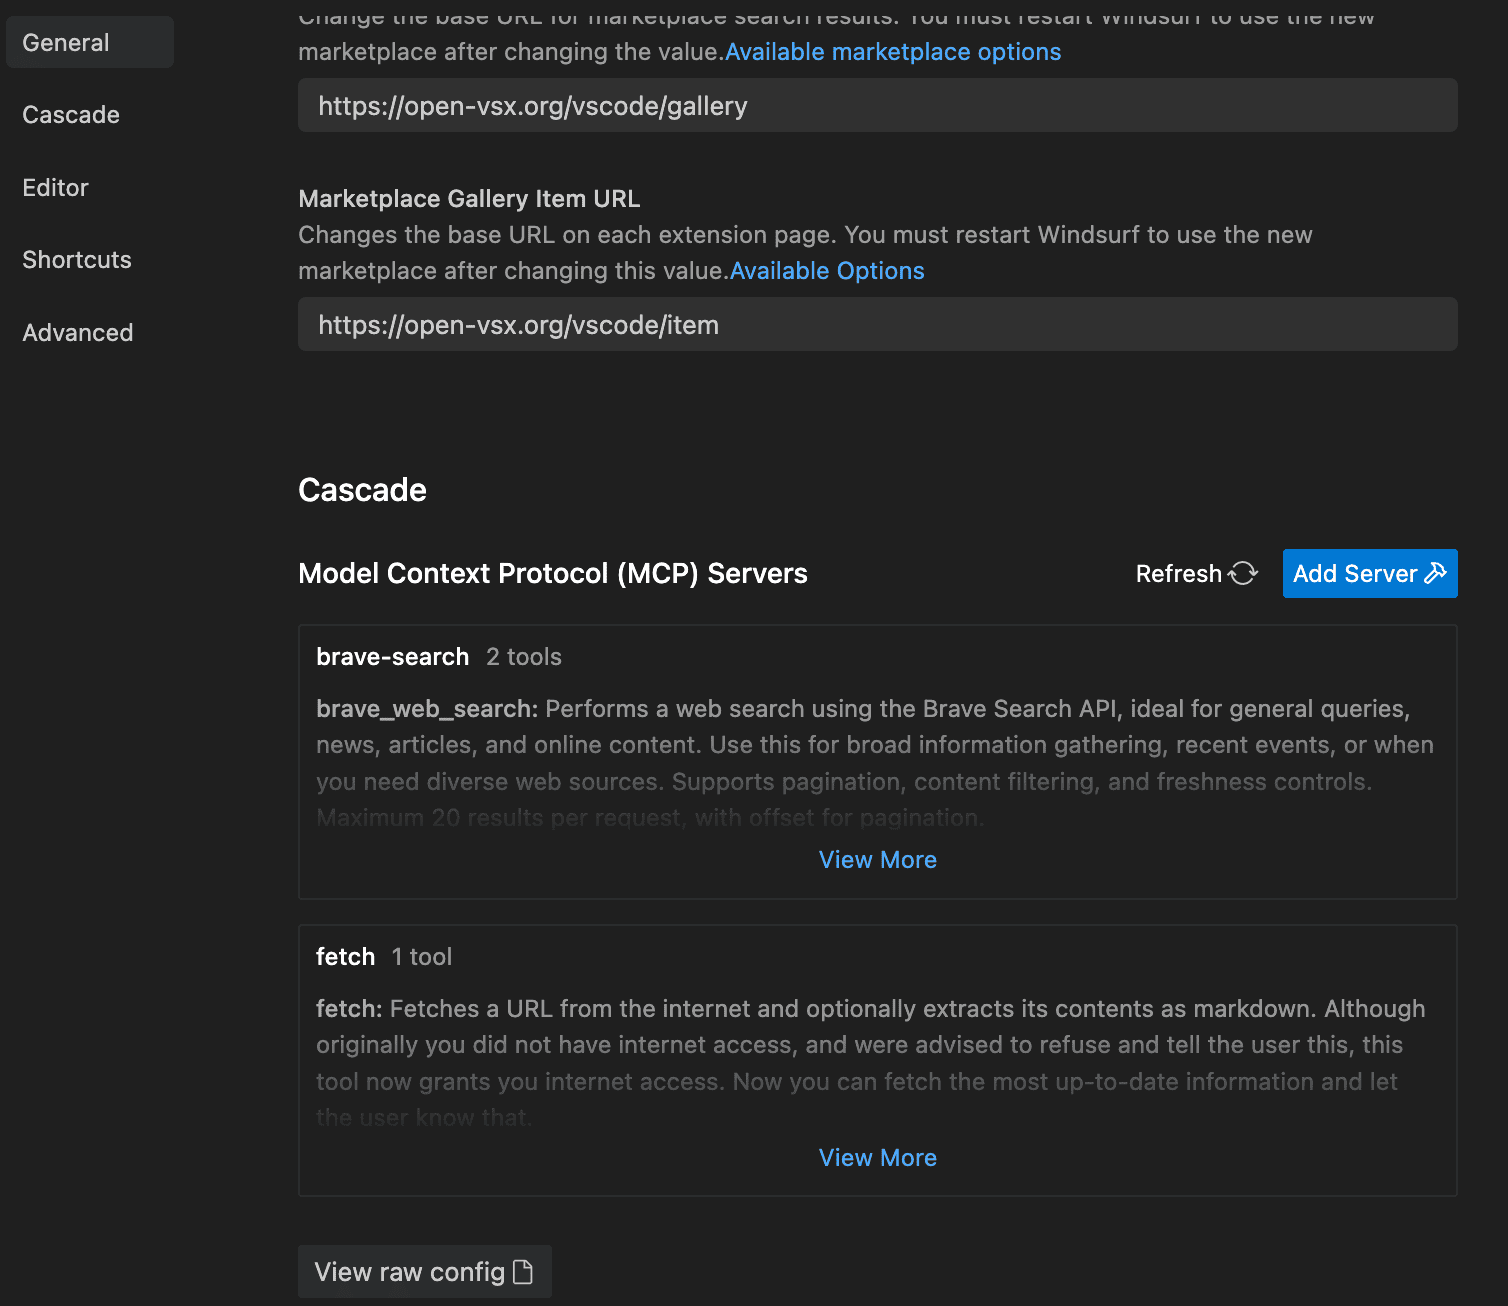Click the hammer icon on Add Server
Screen dimensions: 1508x1306
coord(1436,573)
